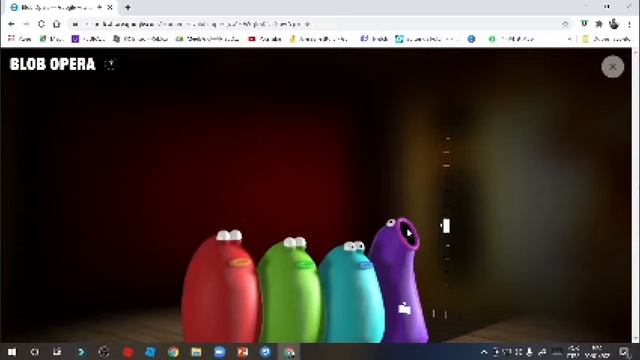This screenshot has width=640, height=360.
Task: Open the browser home page
Action: 56,24
